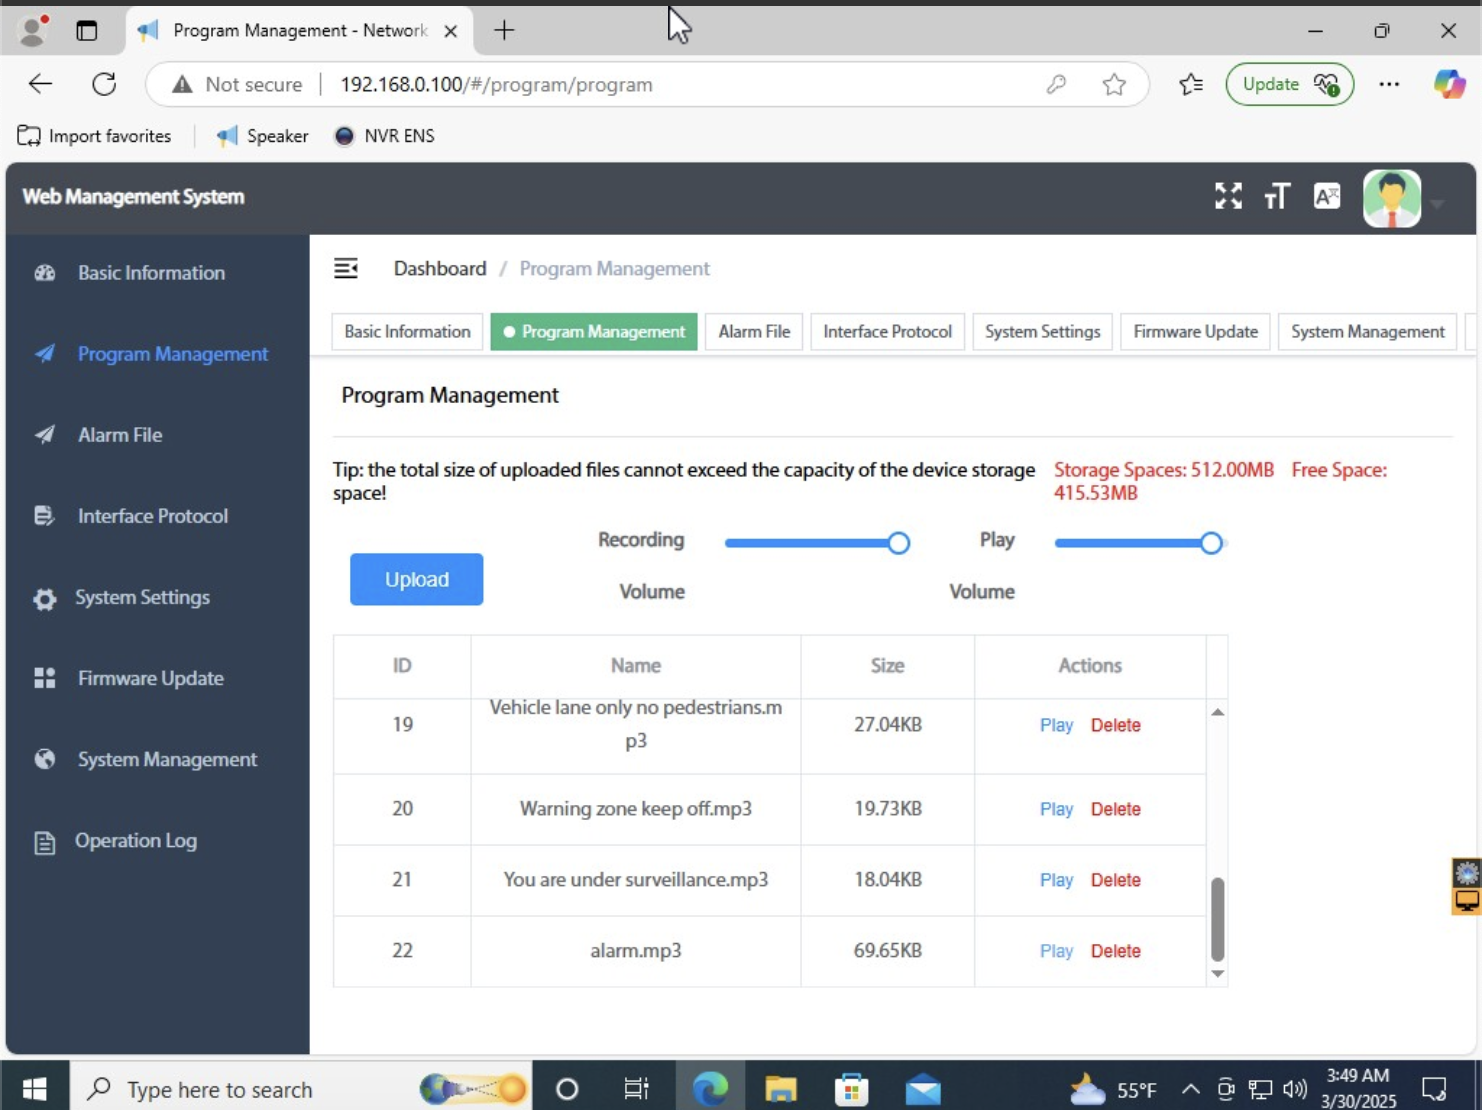Open Copilot icon in browser toolbar
The width and height of the screenshot is (1482, 1110).
pos(1449,84)
